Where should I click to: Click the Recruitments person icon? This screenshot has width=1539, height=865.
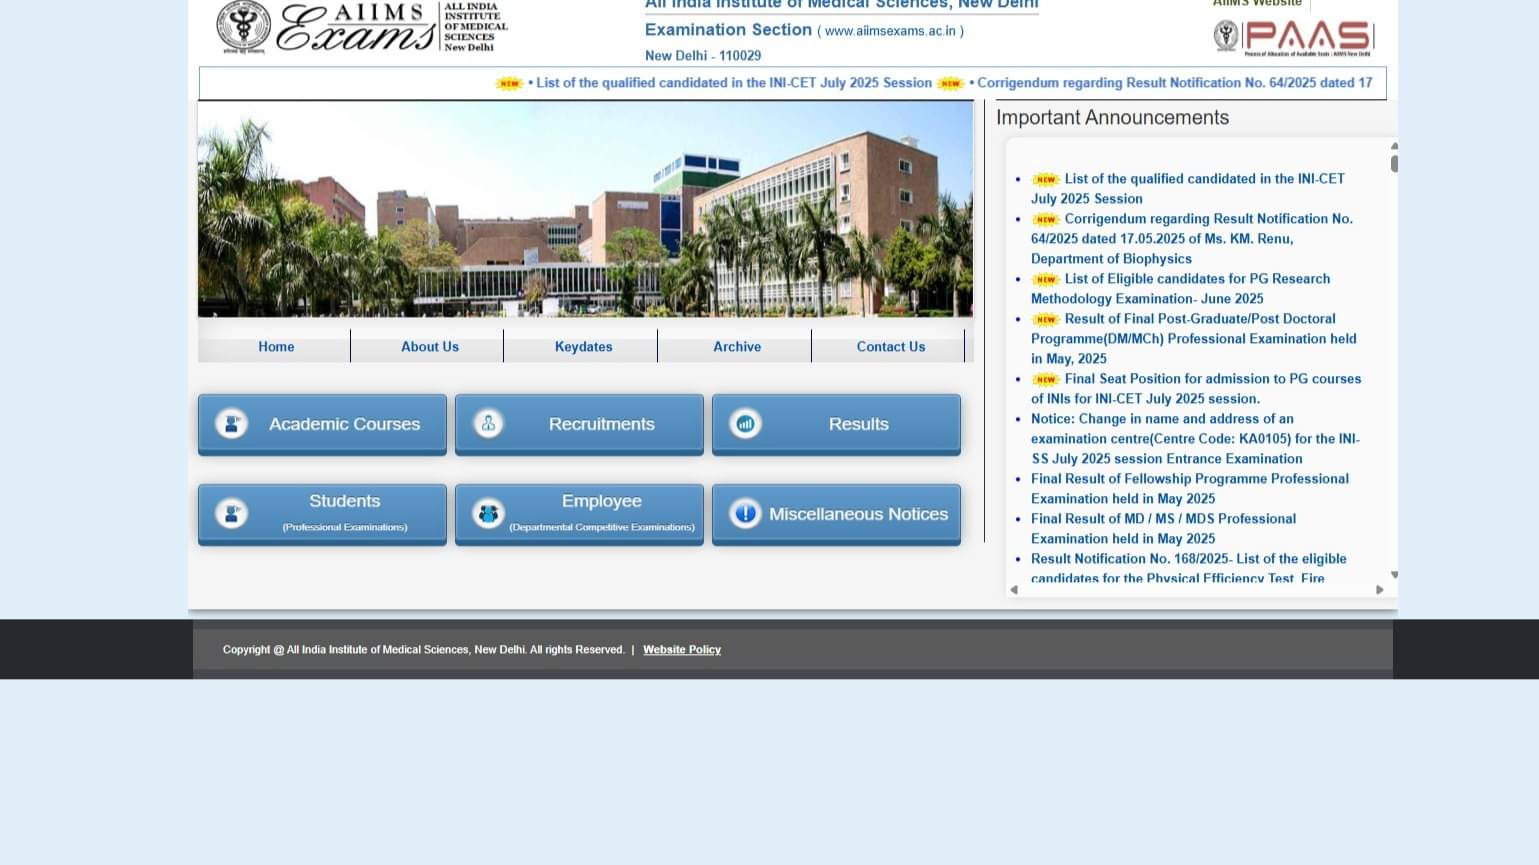488,423
